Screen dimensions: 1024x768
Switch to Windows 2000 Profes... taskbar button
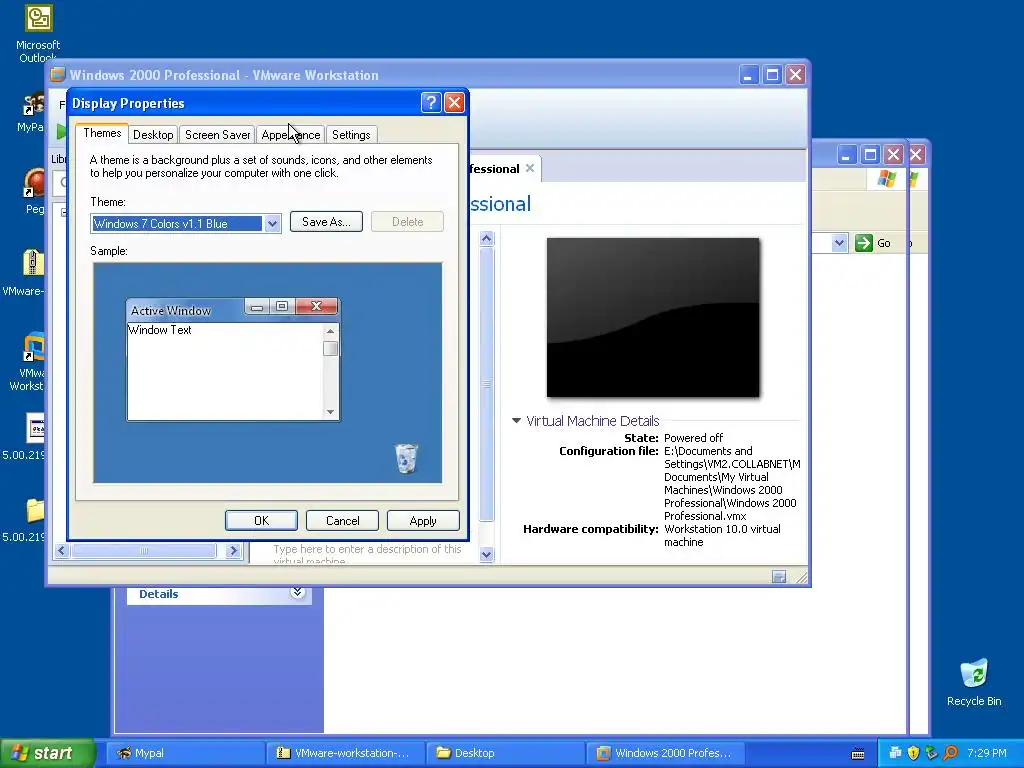pyautogui.click(x=665, y=753)
